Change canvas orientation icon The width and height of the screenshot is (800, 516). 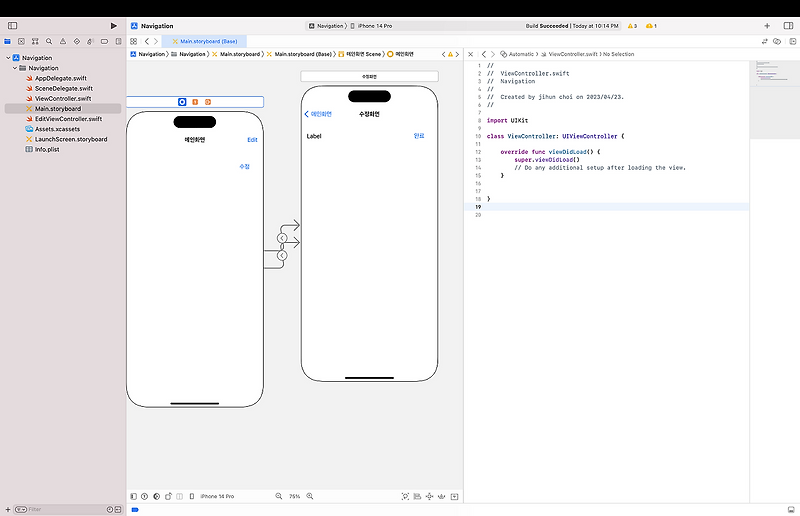click(168, 496)
